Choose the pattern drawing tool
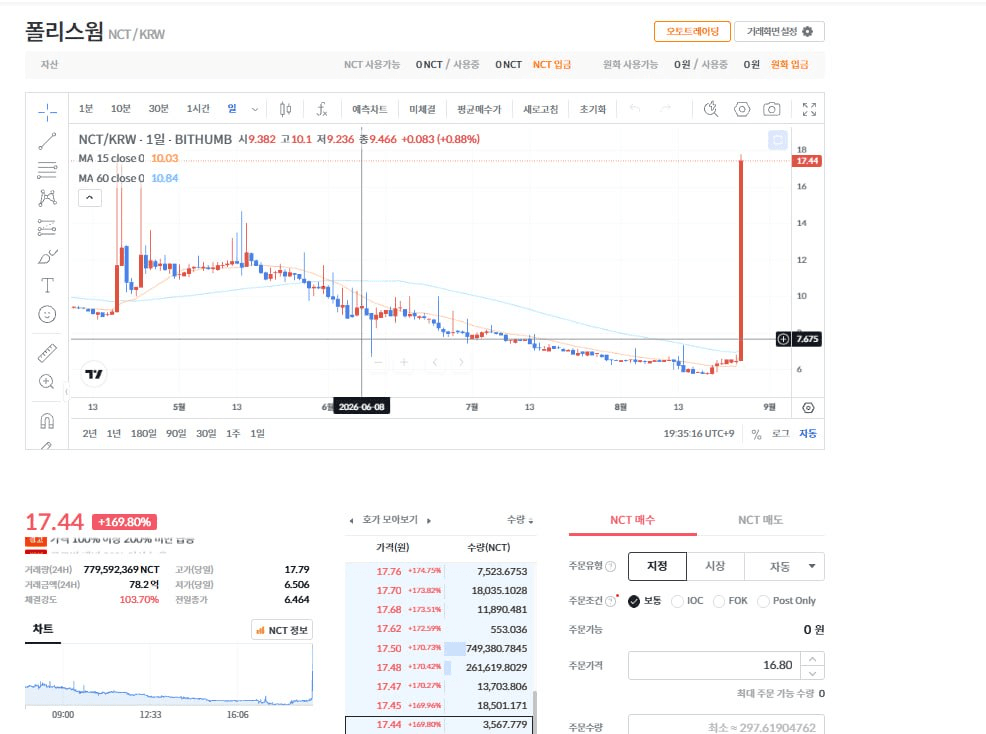 point(47,198)
